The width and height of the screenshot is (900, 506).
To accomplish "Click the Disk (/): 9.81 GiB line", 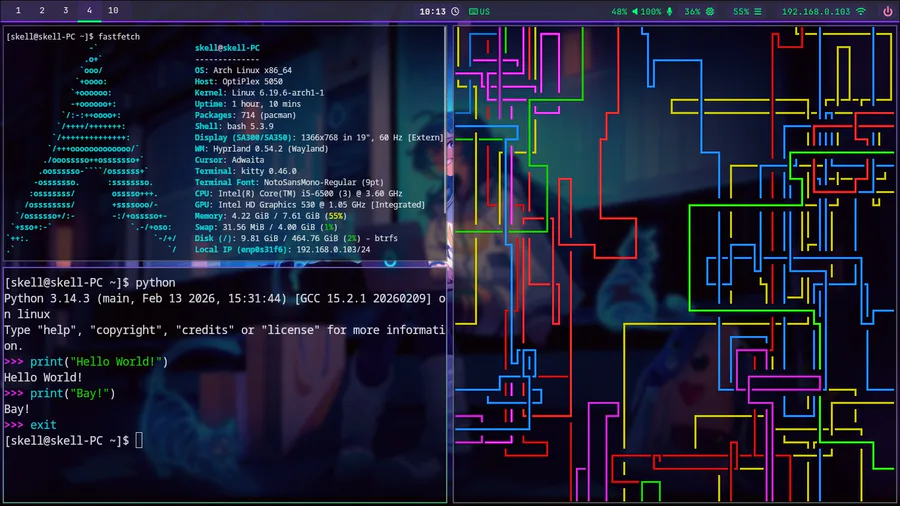I will pyautogui.click(x=296, y=238).
